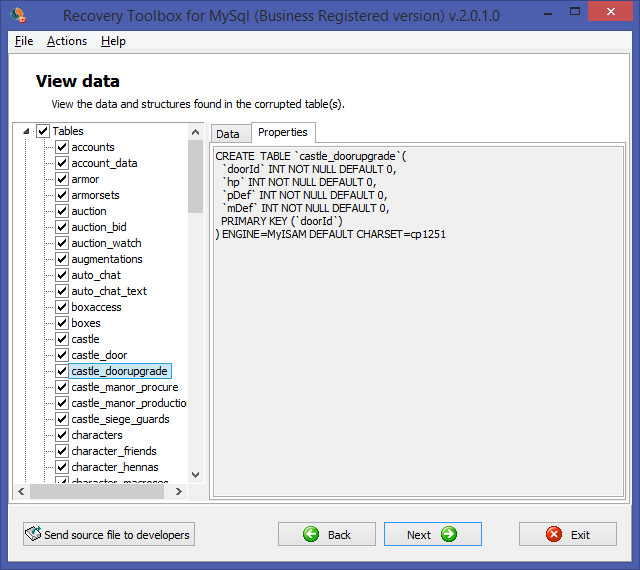Select the auto_chat table row
This screenshot has width=640, height=570.
pyautogui.click(x=96, y=275)
